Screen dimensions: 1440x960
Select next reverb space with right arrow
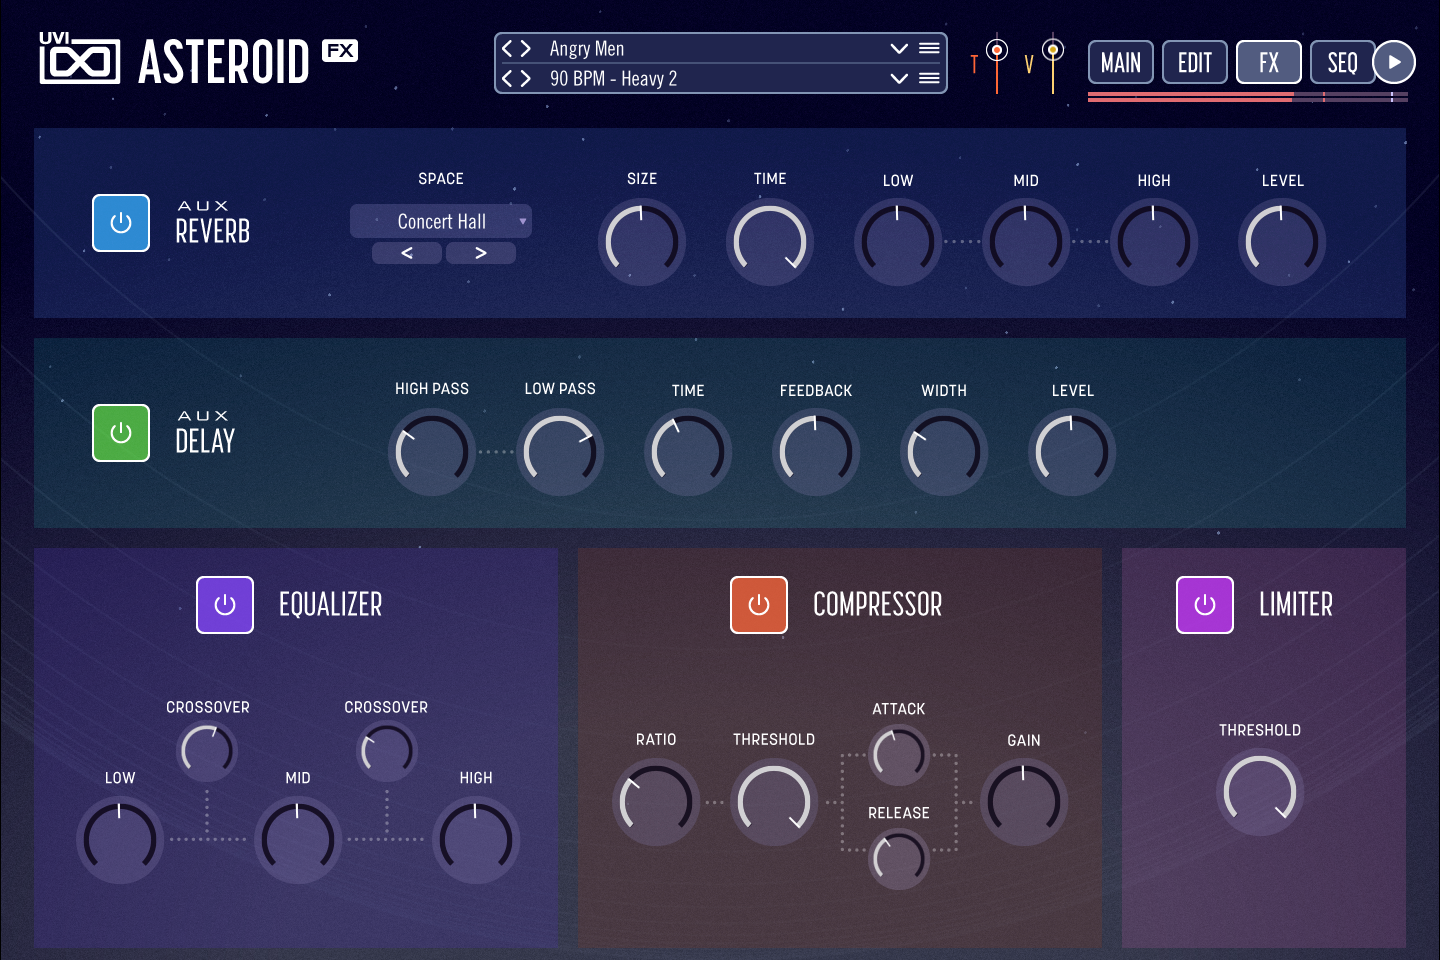(481, 253)
